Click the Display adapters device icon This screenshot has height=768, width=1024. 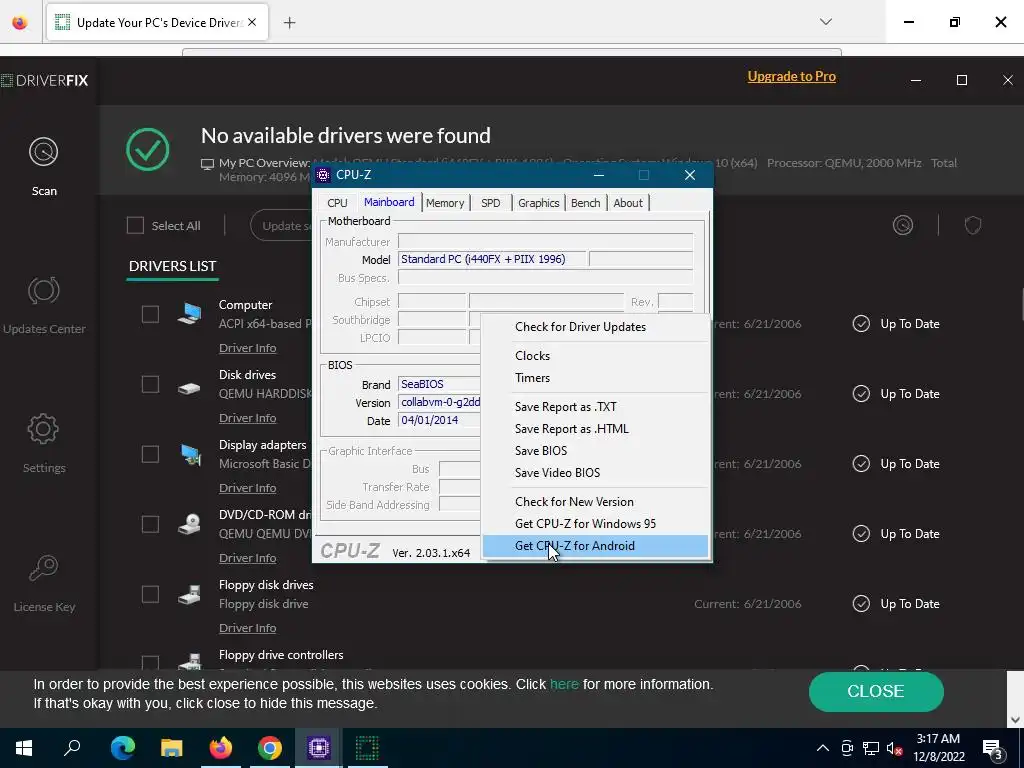coord(191,454)
